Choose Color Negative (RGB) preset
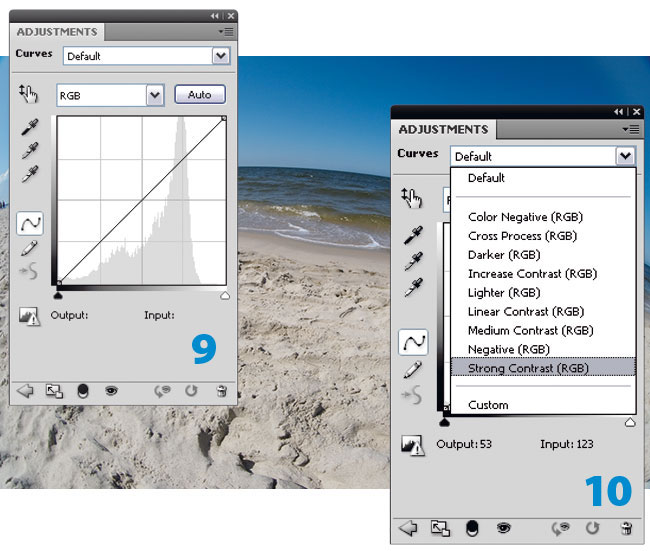 click(x=543, y=217)
